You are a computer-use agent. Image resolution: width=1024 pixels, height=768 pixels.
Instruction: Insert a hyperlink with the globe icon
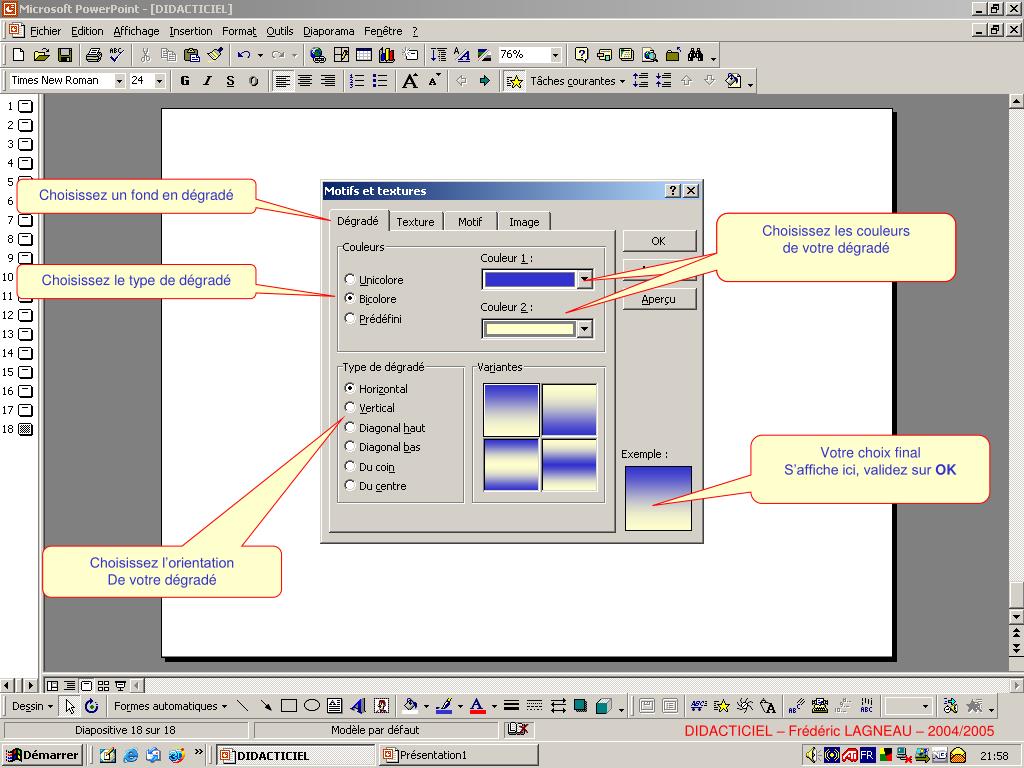[318, 55]
